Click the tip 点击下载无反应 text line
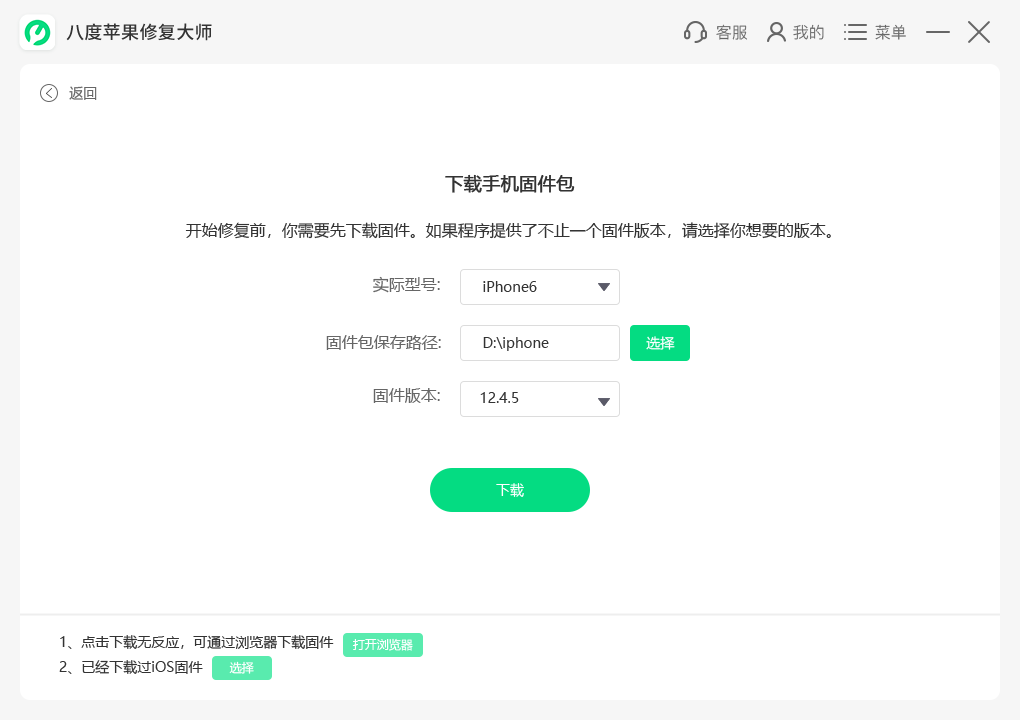Image resolution: width=1020 pixels, height=720 pixels. (x=196, y=642)
